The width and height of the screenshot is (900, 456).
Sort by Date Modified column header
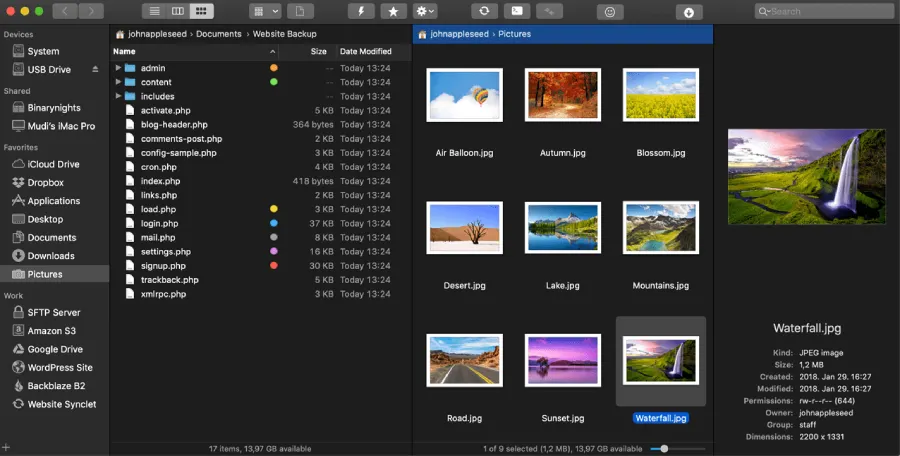(374, 51)
